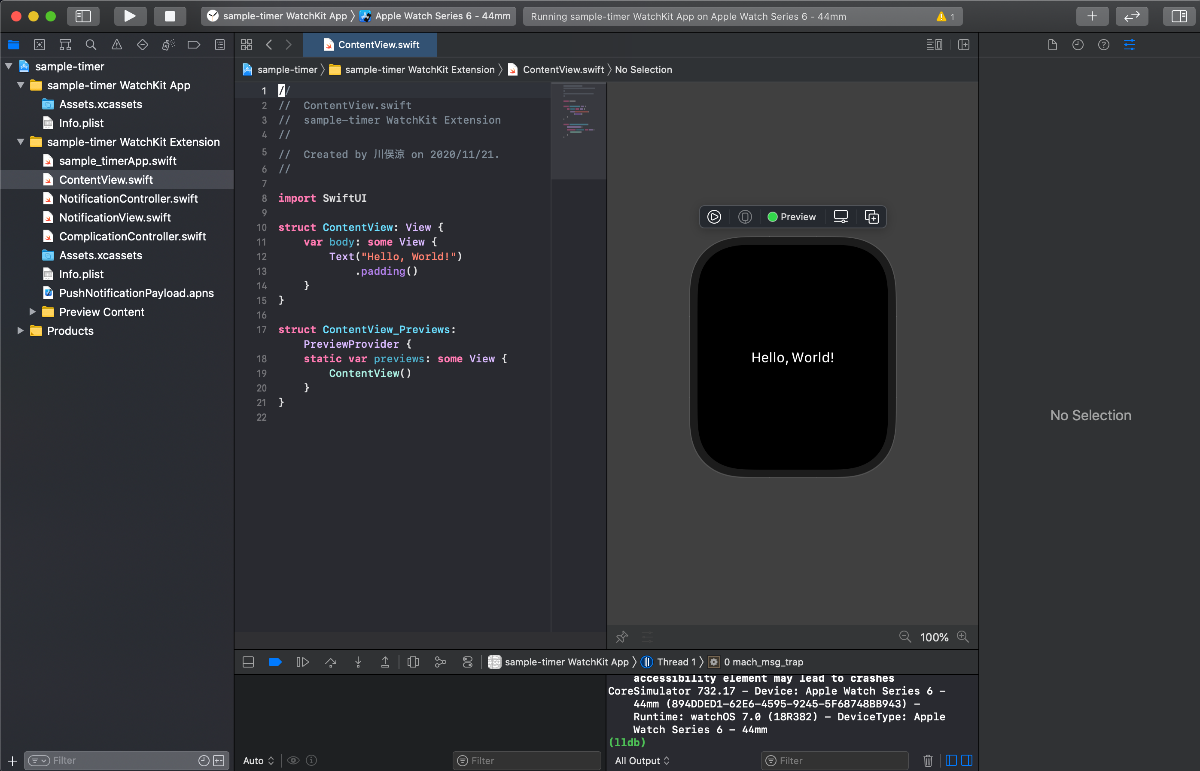Duplicate the preview
The image size is (1200, 771).
pyautogui.click(x=871, y=217)
